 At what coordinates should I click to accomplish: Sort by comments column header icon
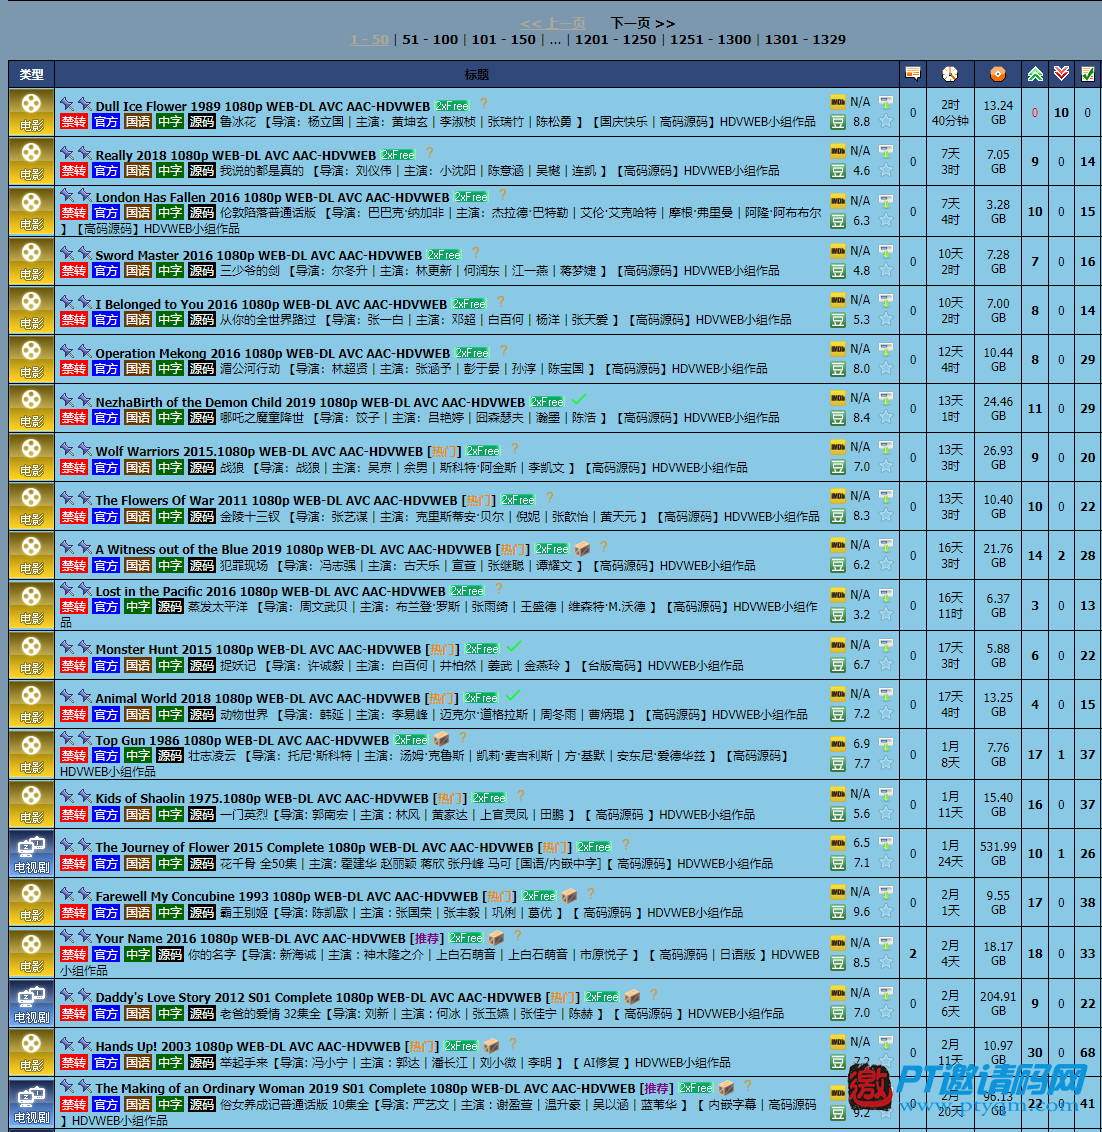913,74
